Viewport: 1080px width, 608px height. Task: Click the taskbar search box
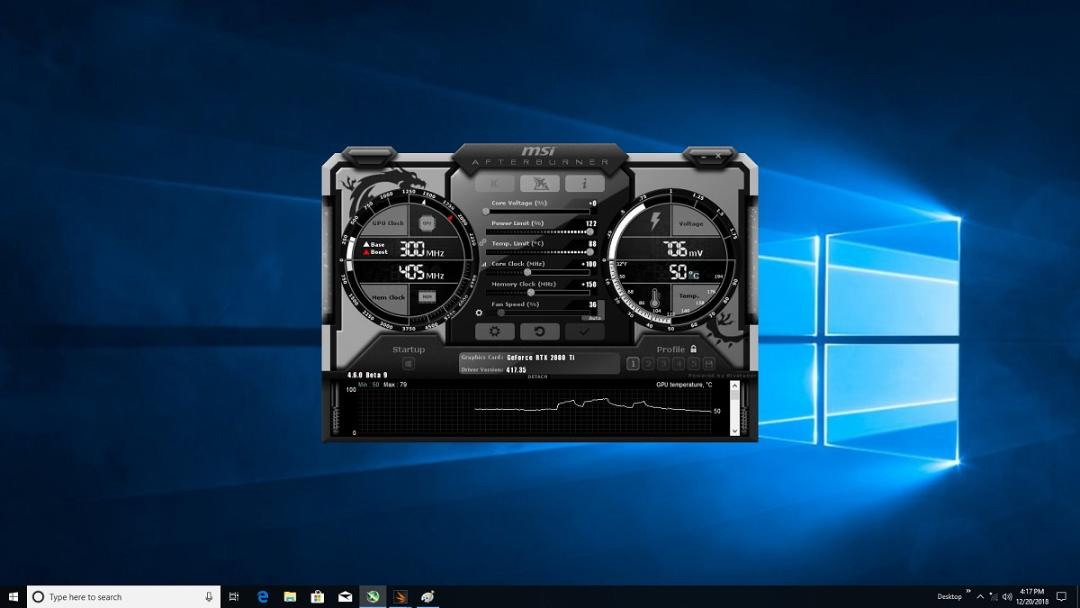(x=124, y=596)
